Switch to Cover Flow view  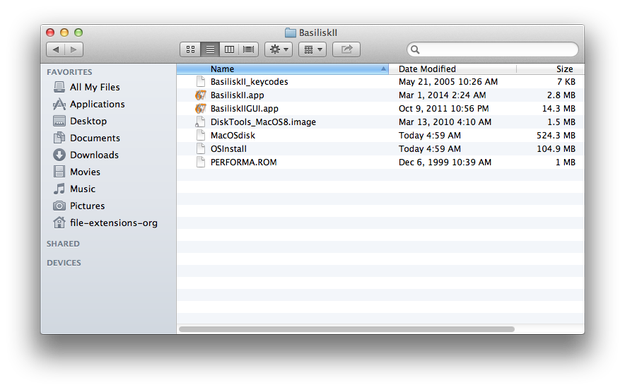click(x=249, y=49)
